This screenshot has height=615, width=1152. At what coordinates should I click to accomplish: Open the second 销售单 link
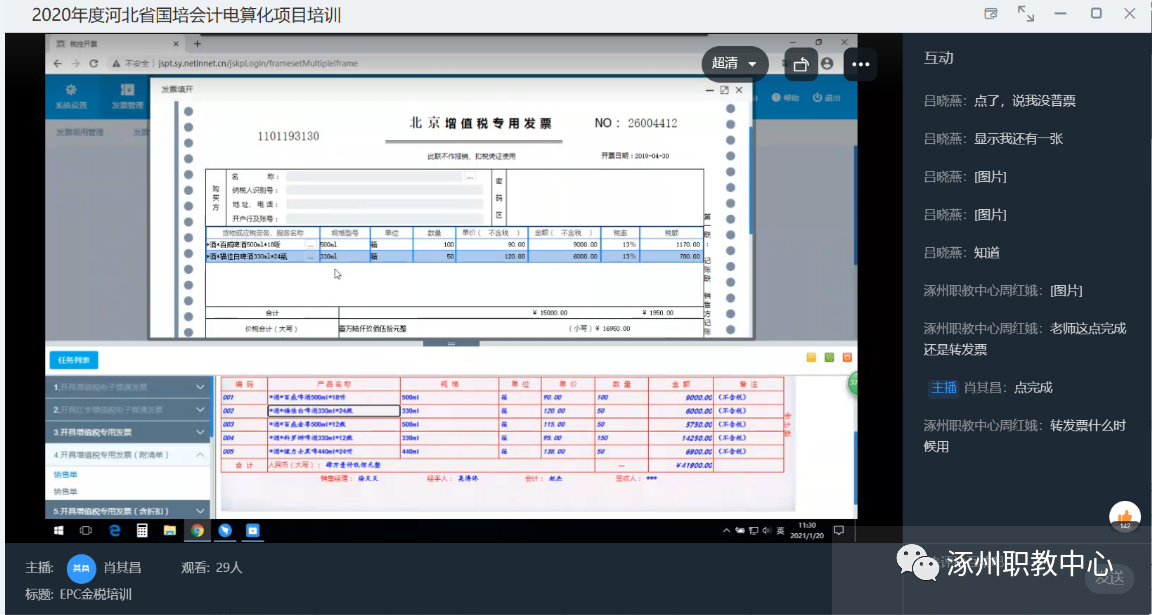65,492
